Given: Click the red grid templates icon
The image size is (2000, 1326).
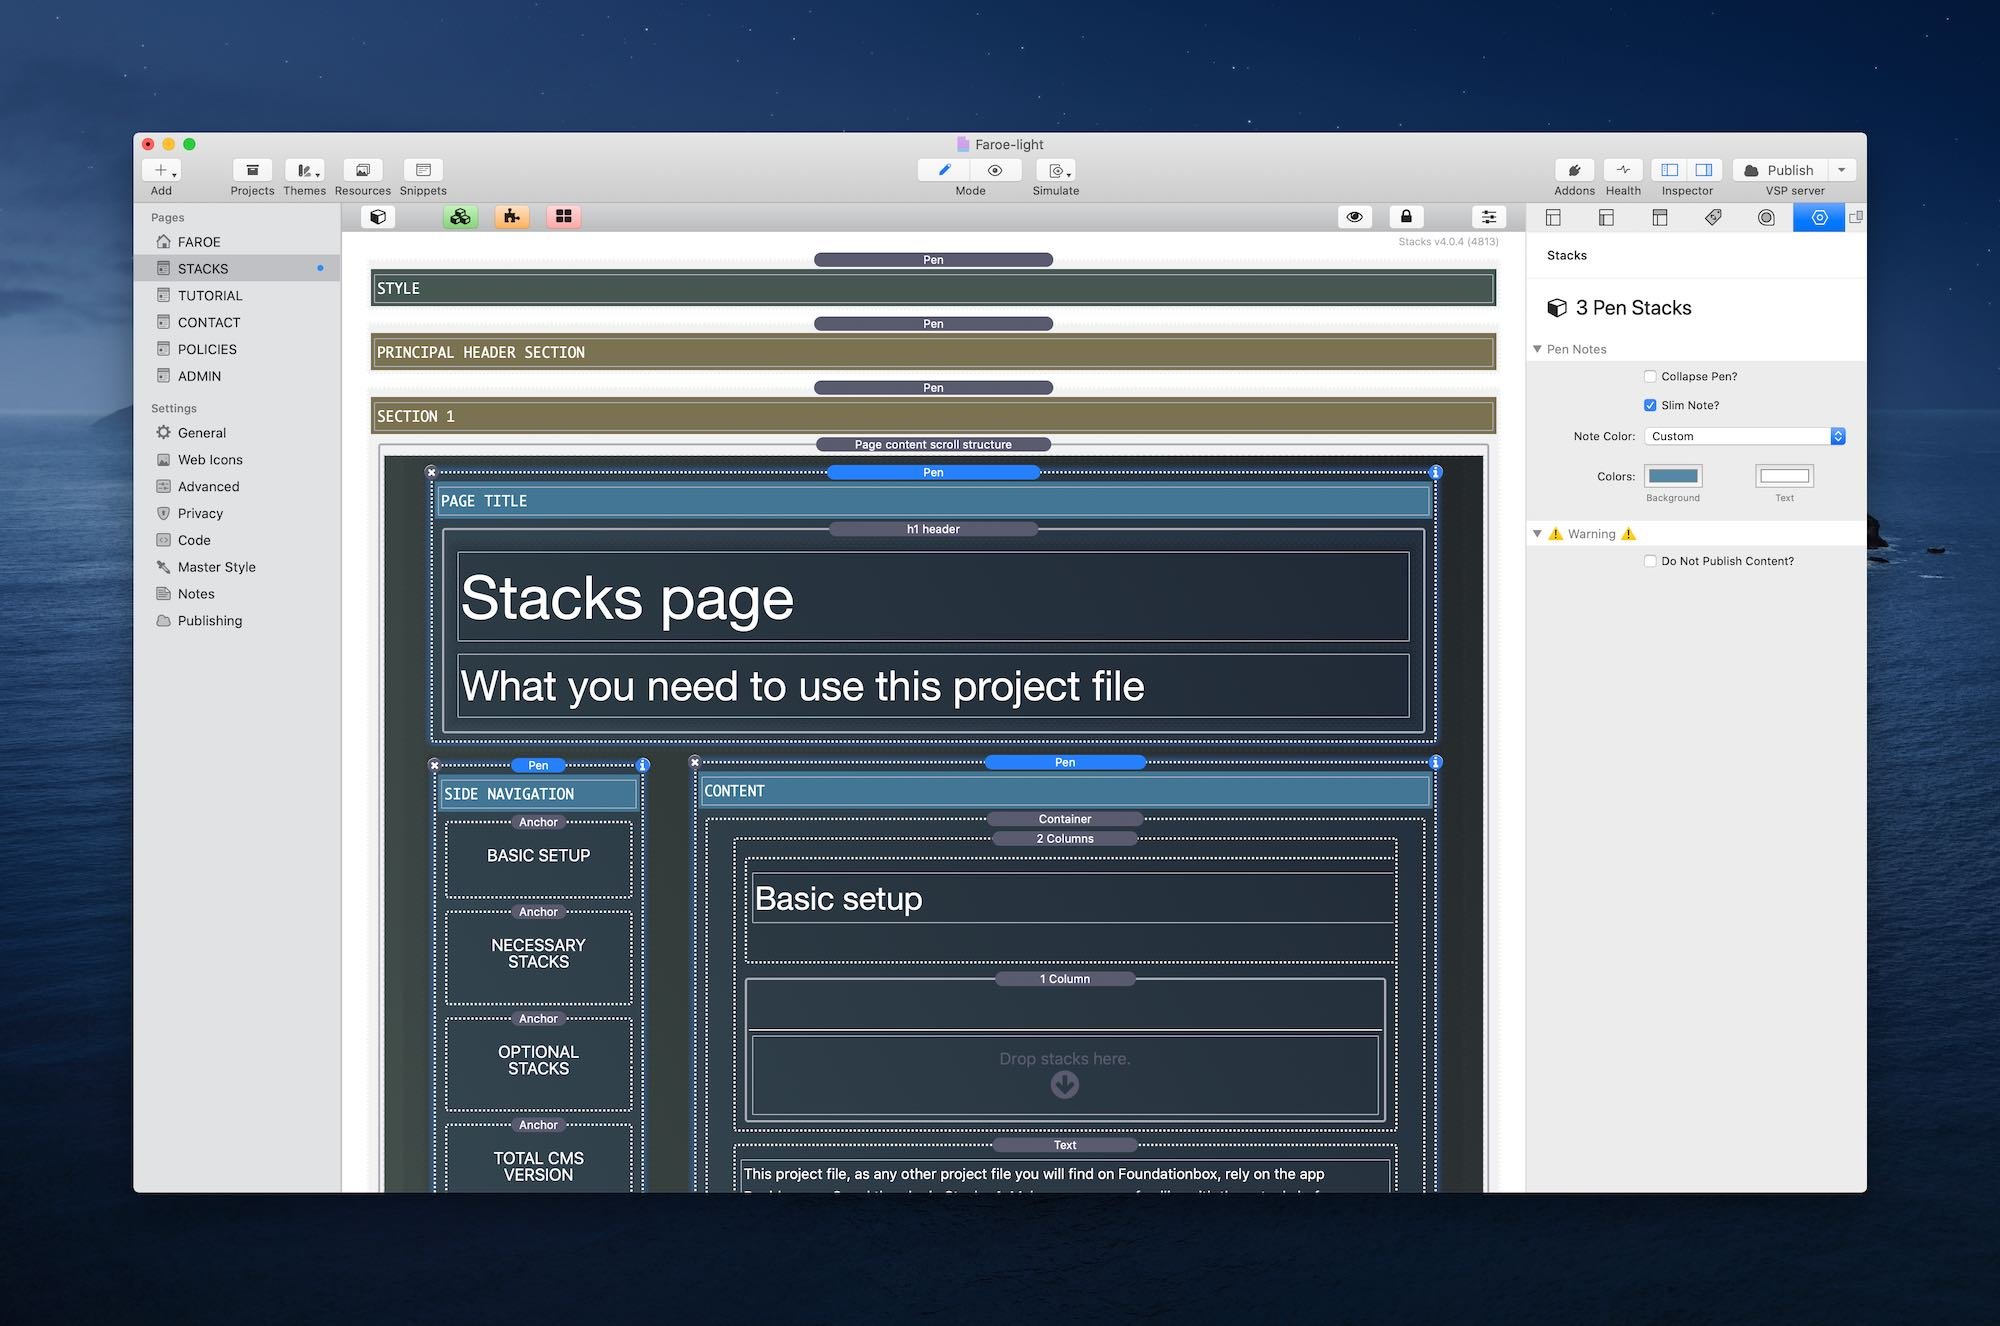Looking at the screenshot, I should [564, 217].
